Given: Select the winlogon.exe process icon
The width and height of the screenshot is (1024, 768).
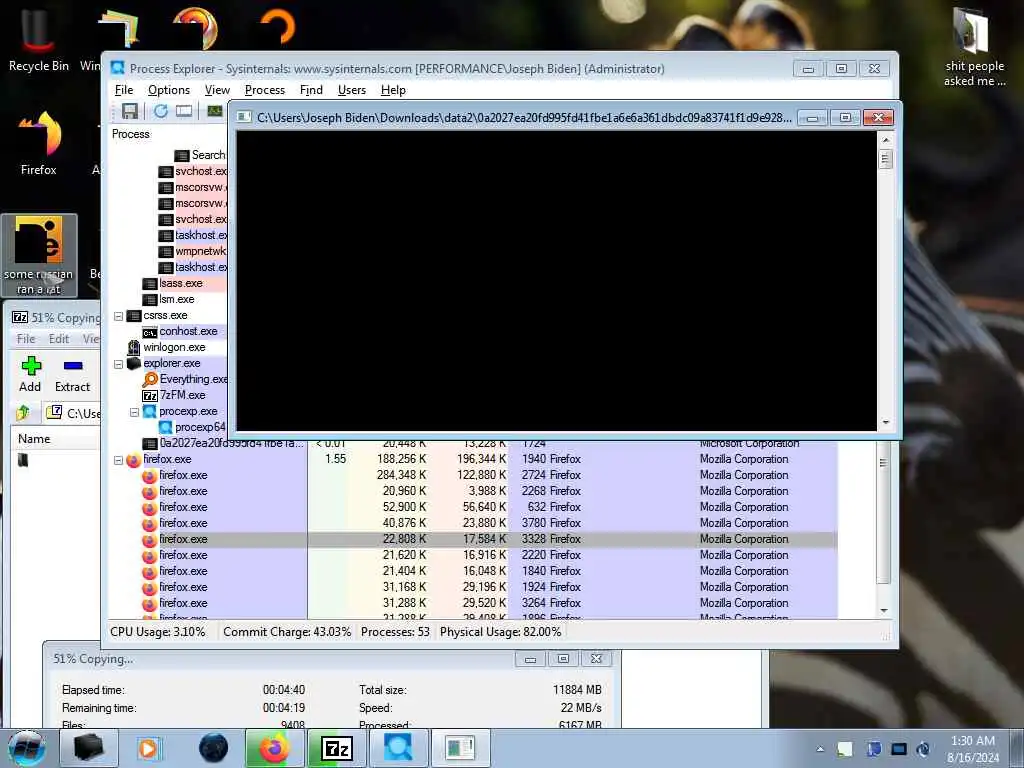Looking at the screenshot, I should pos(134,347).
